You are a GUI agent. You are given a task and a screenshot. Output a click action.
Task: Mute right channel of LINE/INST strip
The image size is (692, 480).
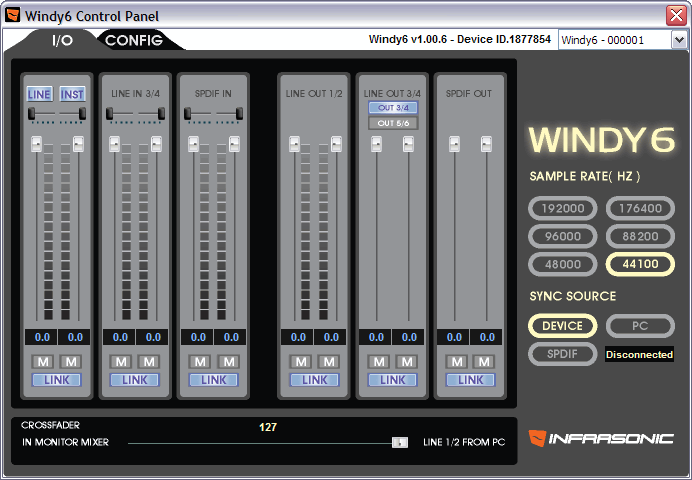point(71,362)
